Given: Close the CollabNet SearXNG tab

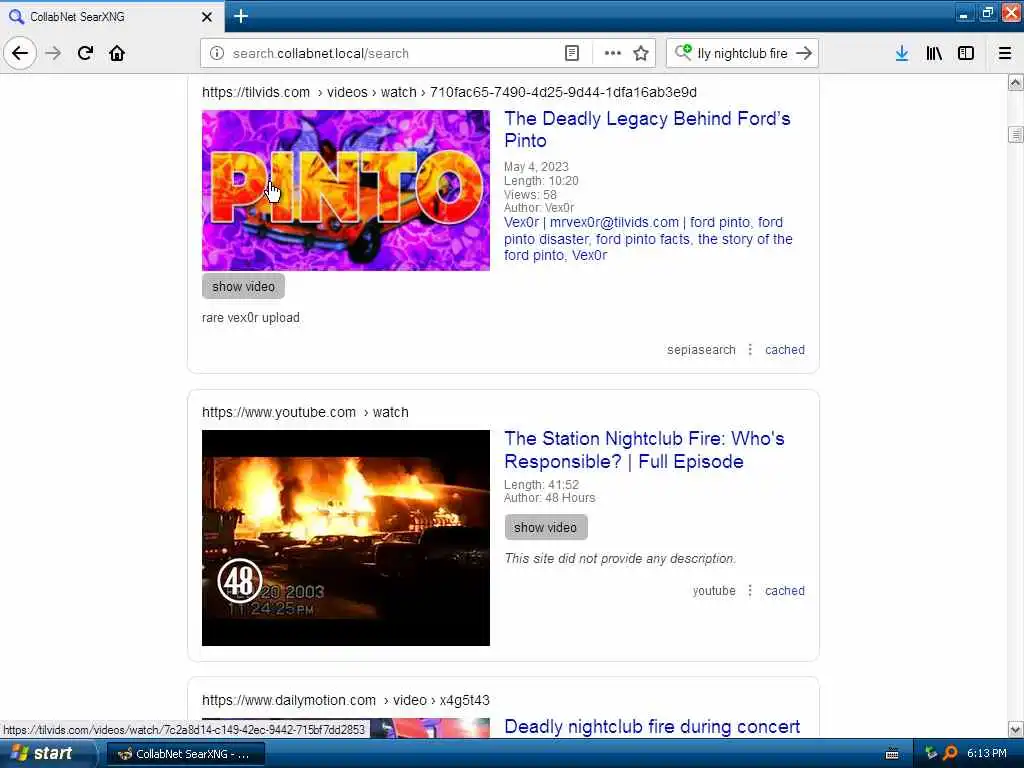Looking at the screenshot, I should [206, 16].
